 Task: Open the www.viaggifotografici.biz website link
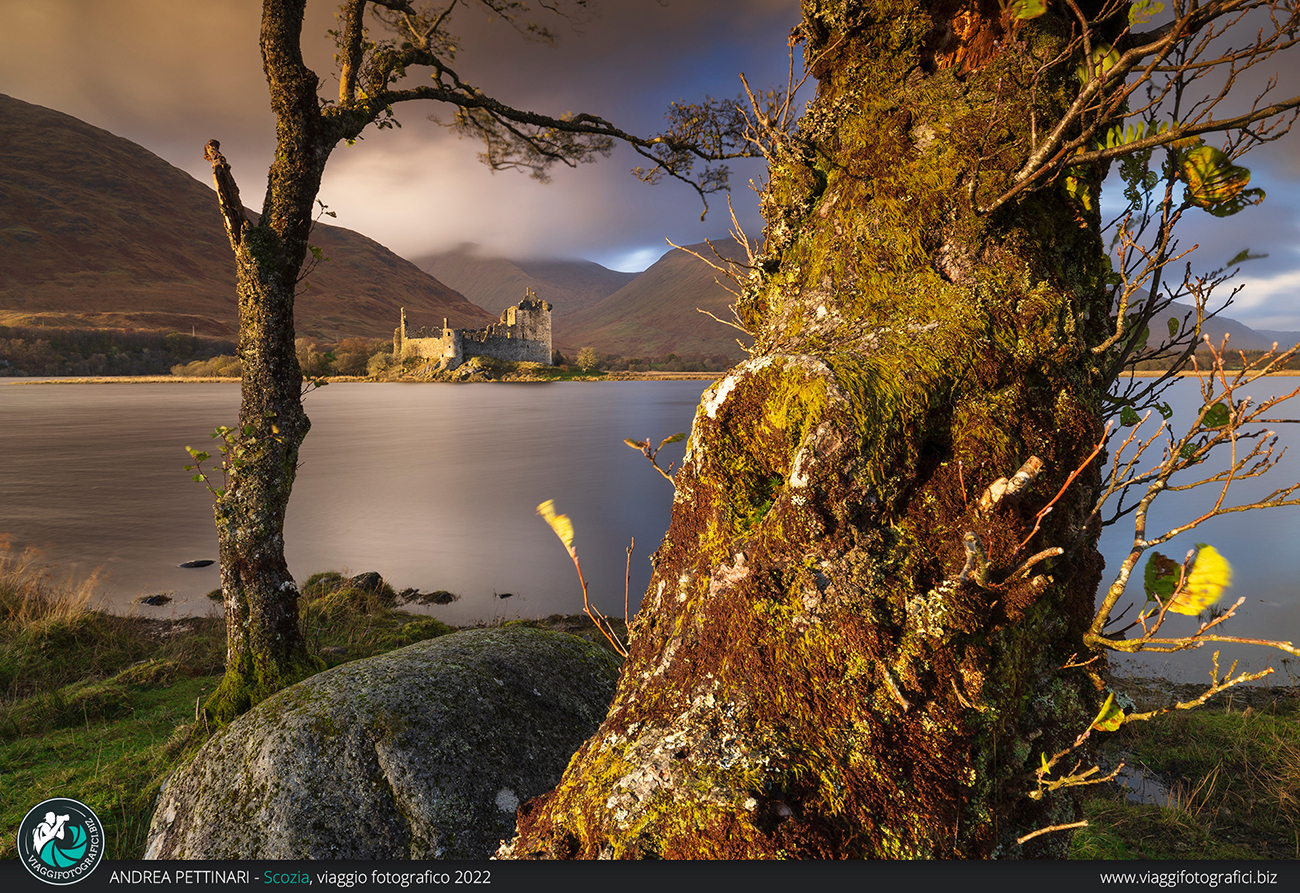click(1188, 877)
